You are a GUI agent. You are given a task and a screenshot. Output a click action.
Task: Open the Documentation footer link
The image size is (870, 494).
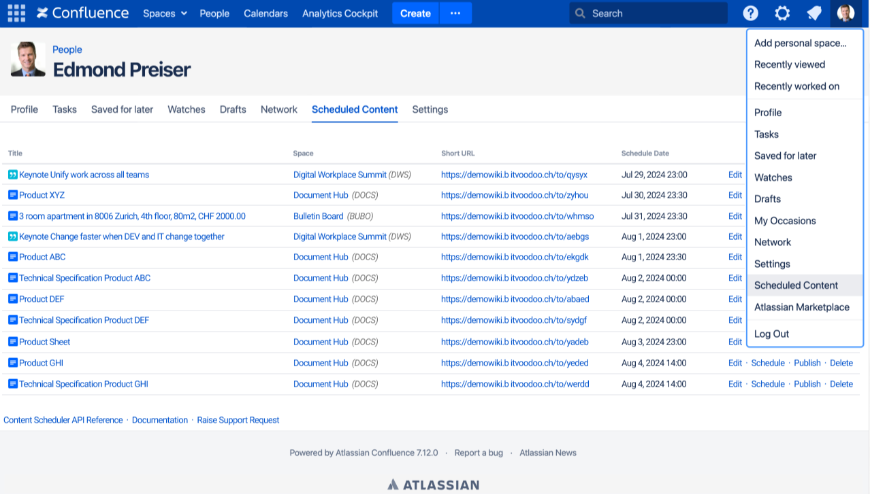pos(160,420)
